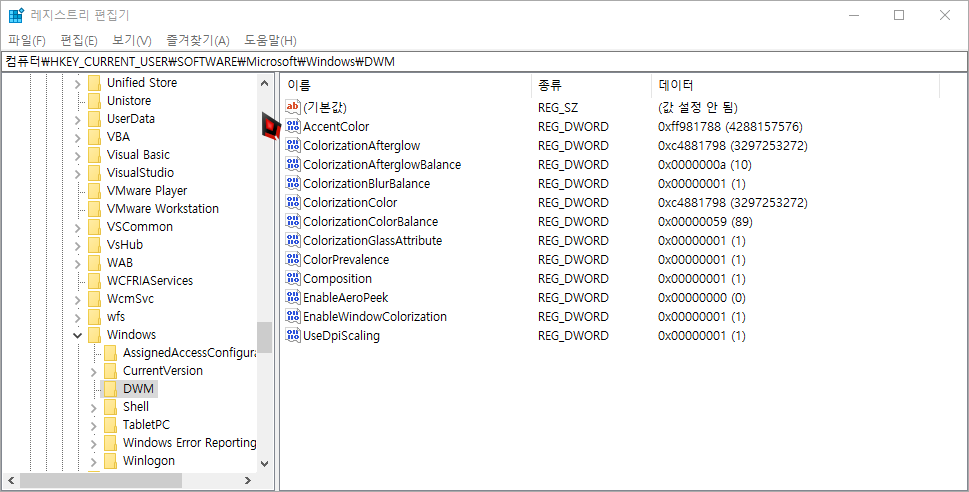Open the 편집(E) menu

pyautogui.click(x=78, y=41)
